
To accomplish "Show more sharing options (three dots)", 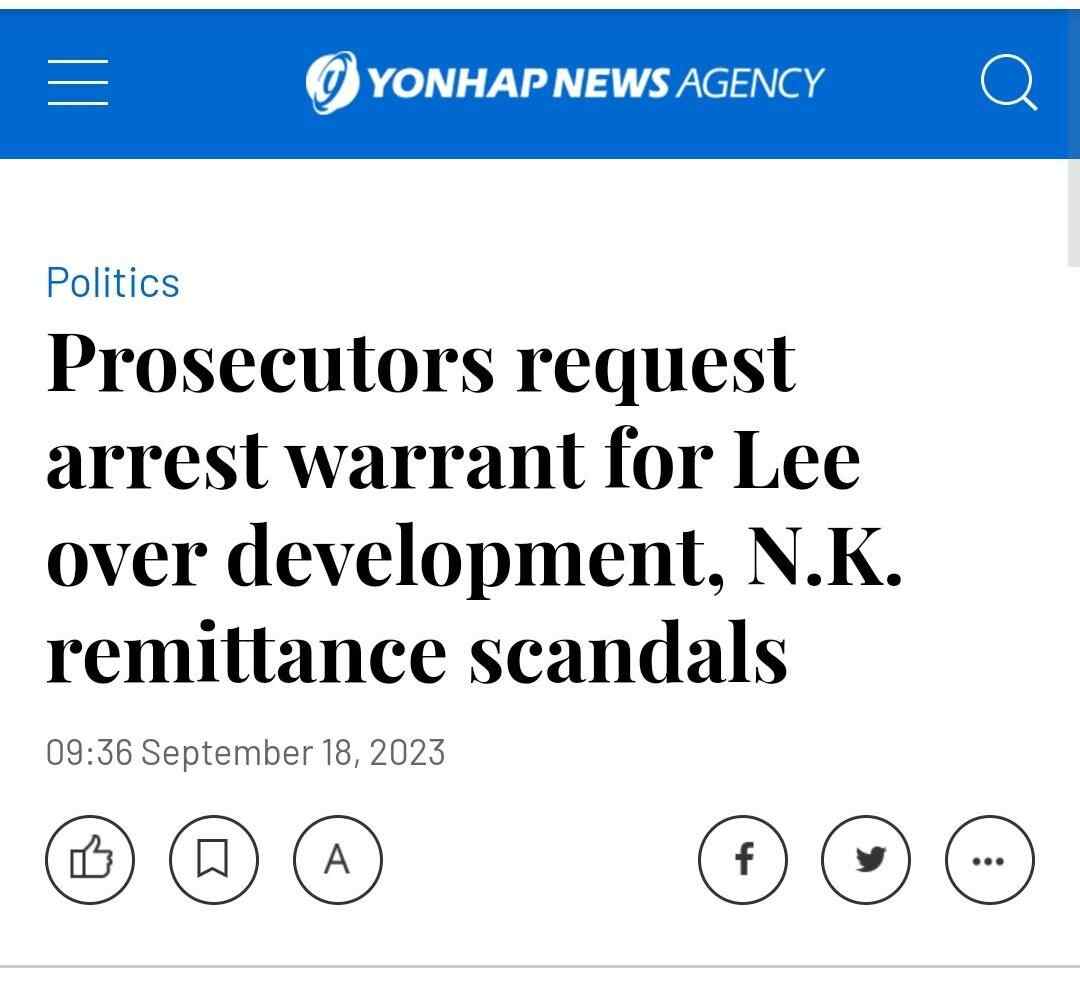I will coord(989,859).
